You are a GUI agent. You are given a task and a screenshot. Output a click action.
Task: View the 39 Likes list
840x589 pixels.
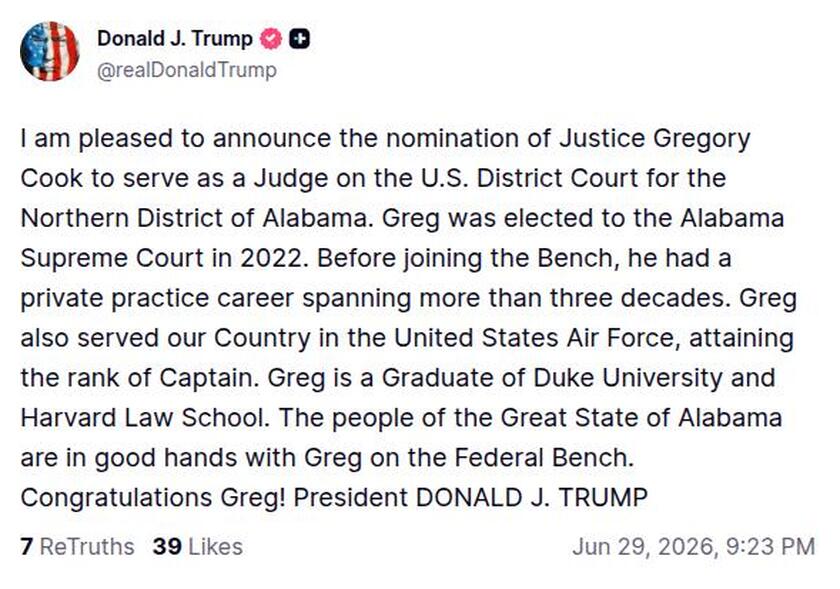pos(198,547)
